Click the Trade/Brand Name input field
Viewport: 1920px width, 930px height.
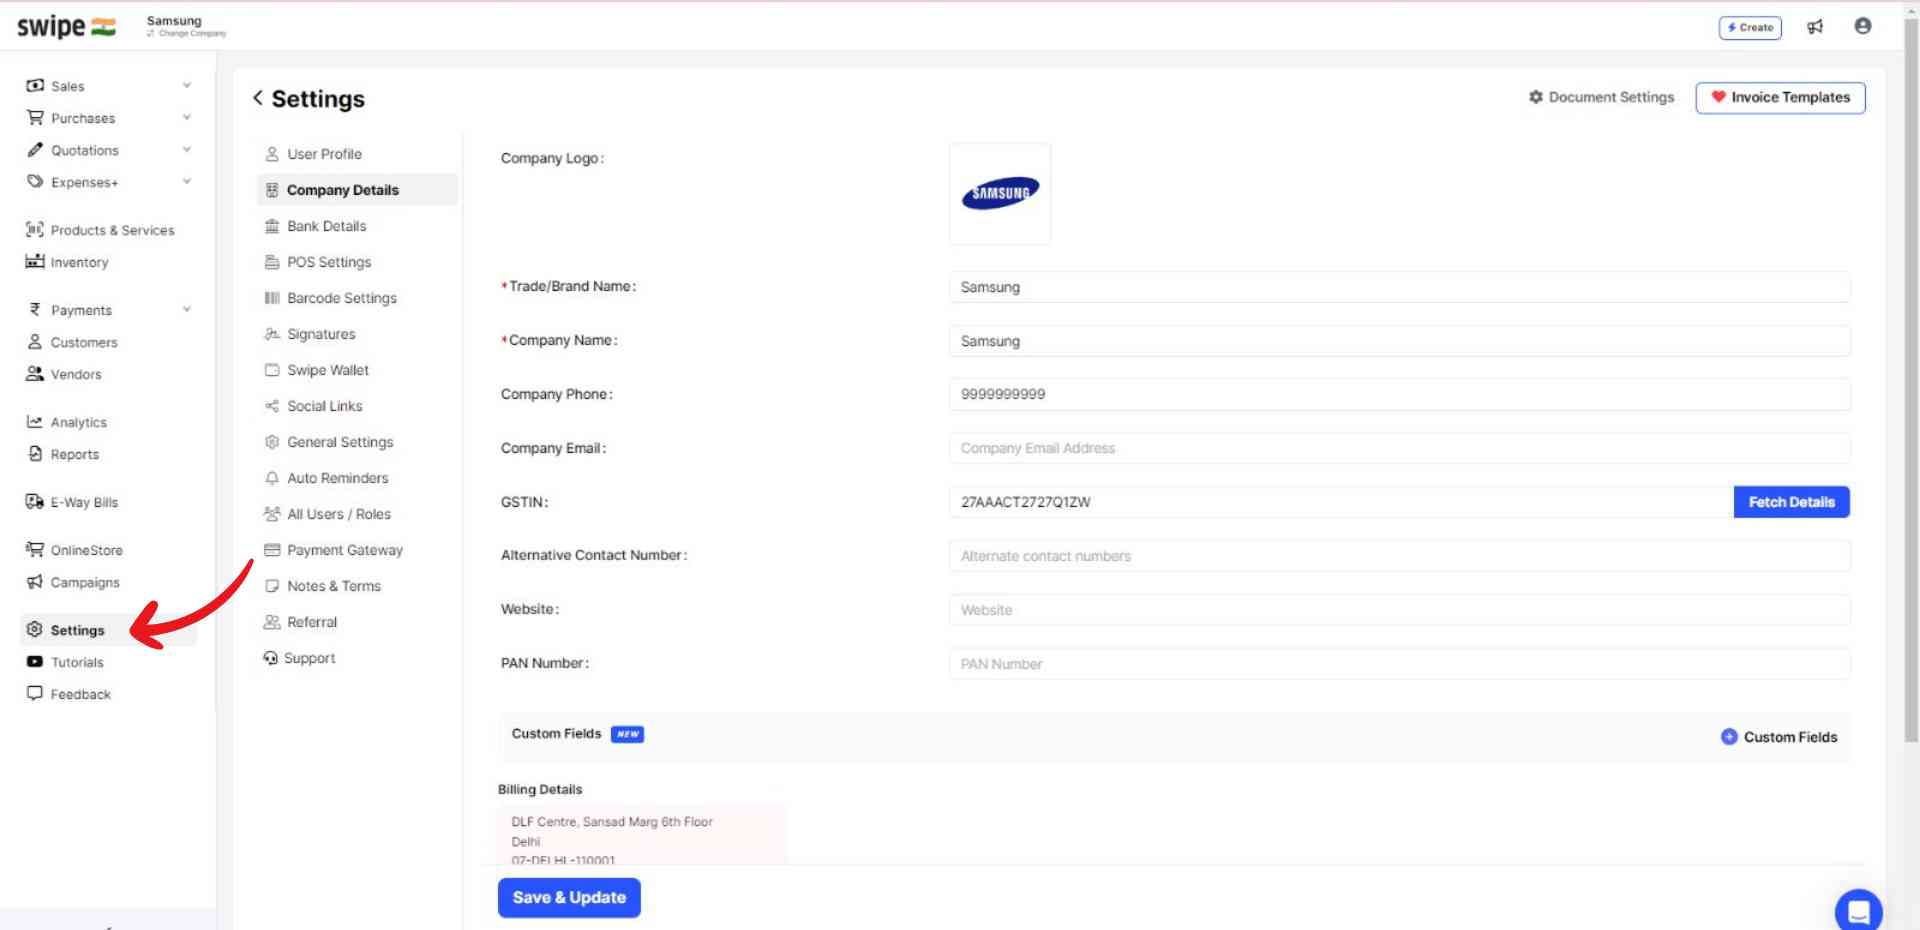click(x=1399, y=287)
